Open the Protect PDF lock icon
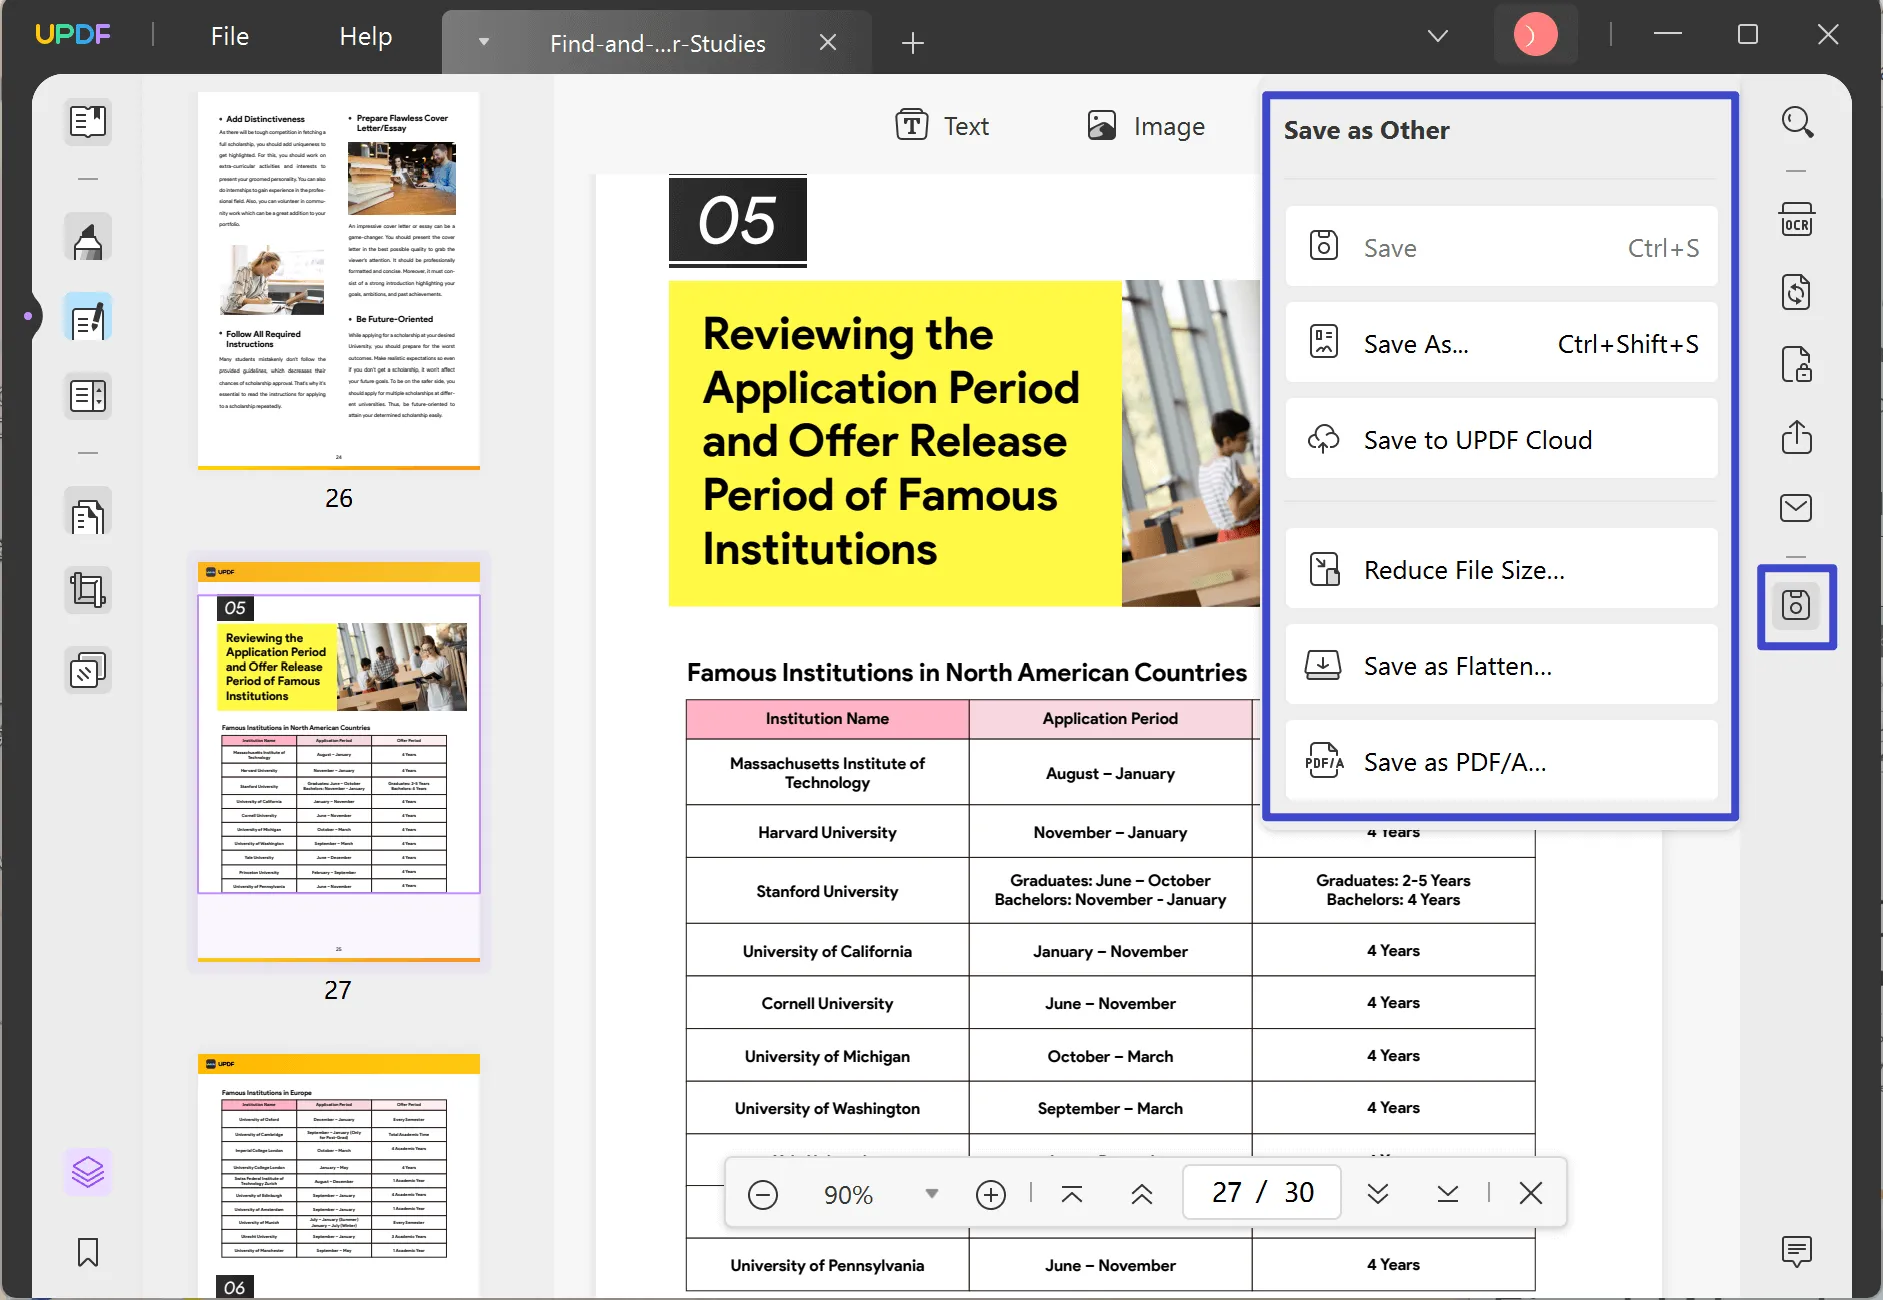Viewport: 1883px width, 1300px height. pyautogui.click(x=1796, y=365)
